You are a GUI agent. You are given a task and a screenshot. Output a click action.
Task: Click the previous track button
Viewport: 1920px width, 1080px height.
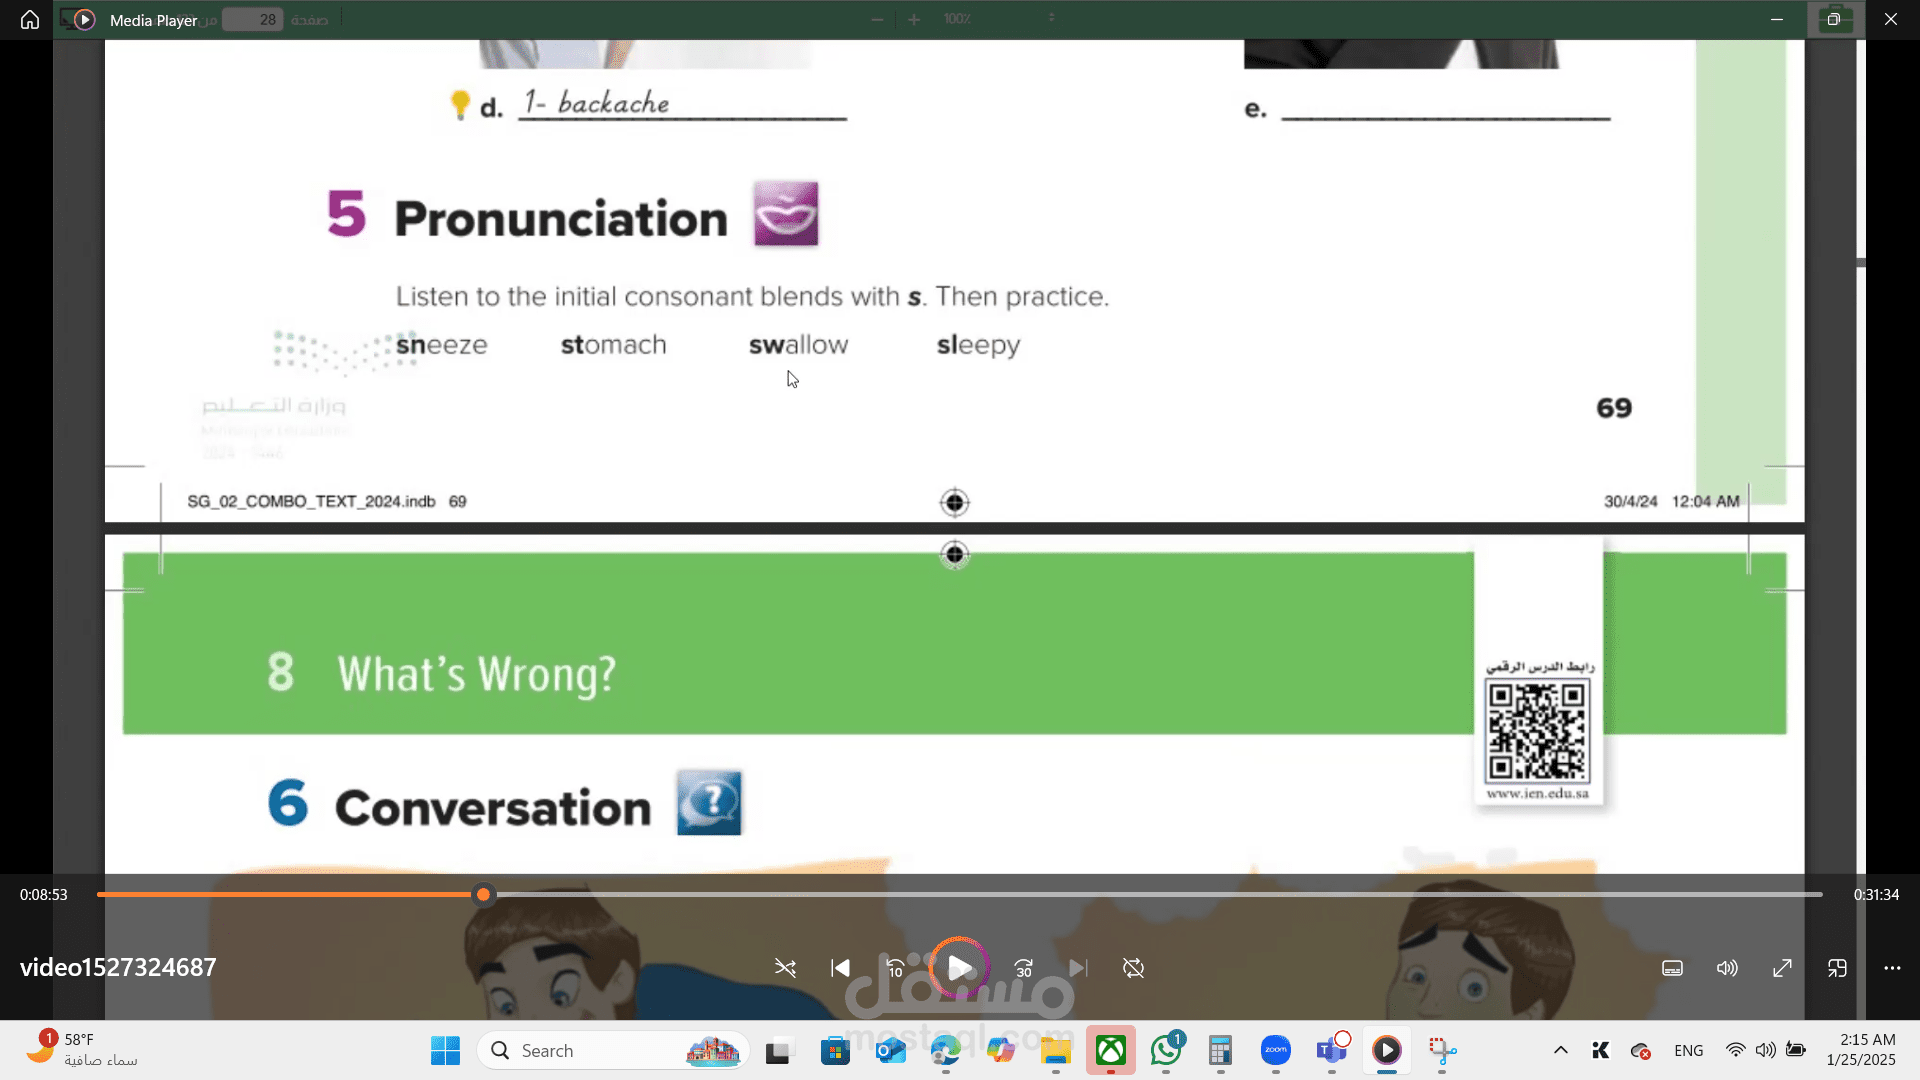coord(840,968)
